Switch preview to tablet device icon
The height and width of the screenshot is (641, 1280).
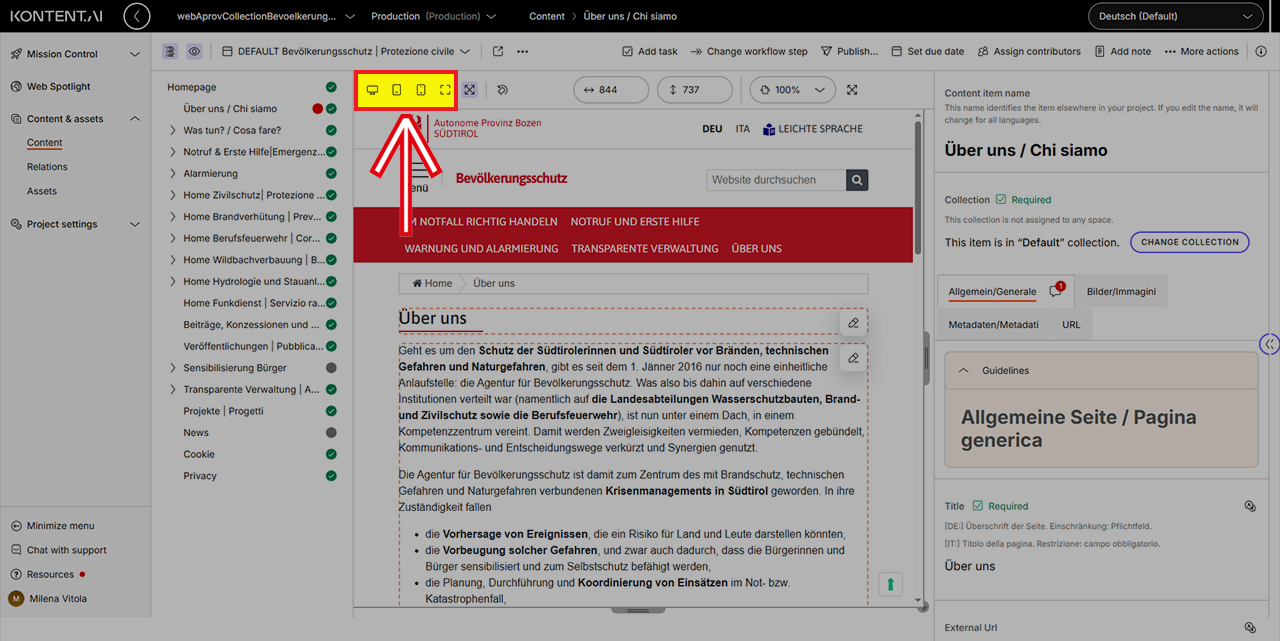[397, 90]
